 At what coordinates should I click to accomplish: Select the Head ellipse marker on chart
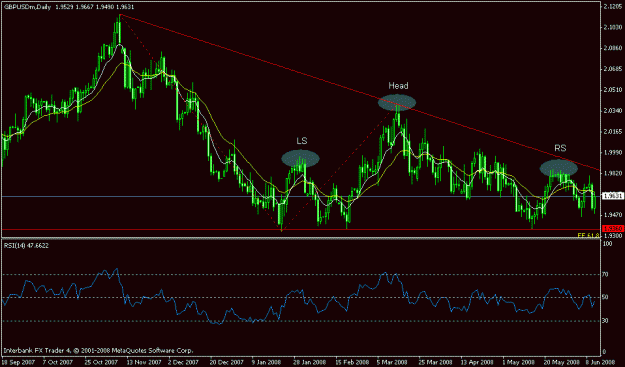[397, 102]
